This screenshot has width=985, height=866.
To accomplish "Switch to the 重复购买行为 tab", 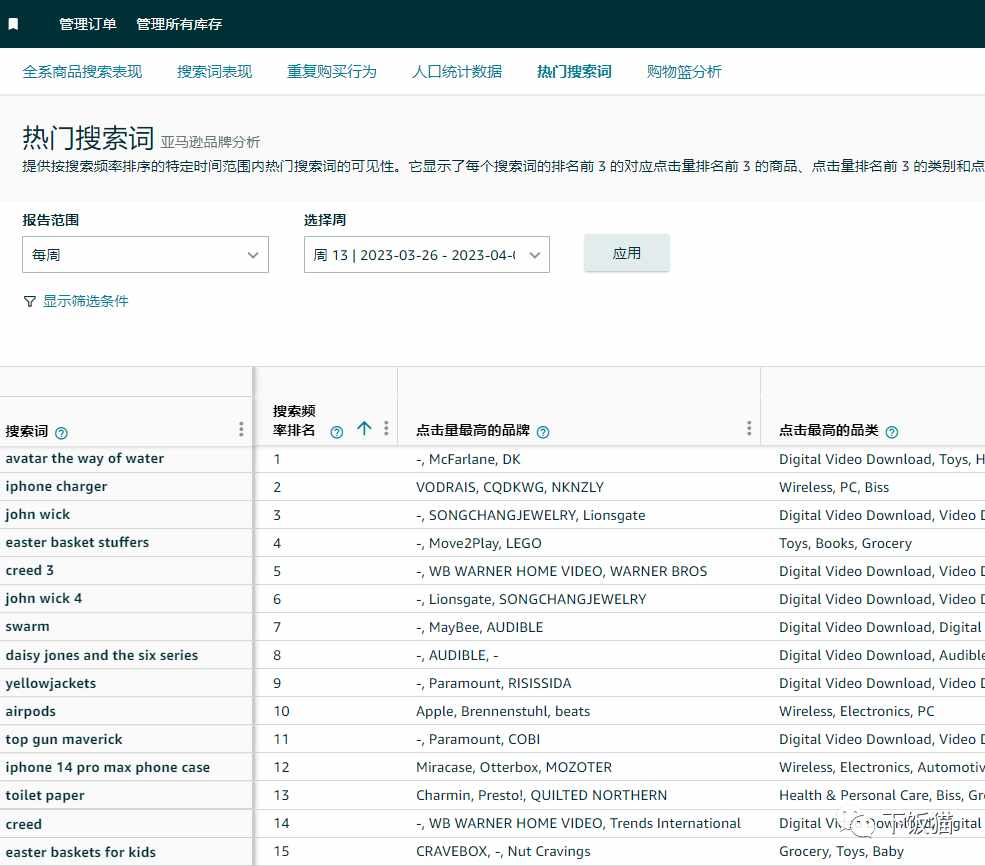I will 332,72.
